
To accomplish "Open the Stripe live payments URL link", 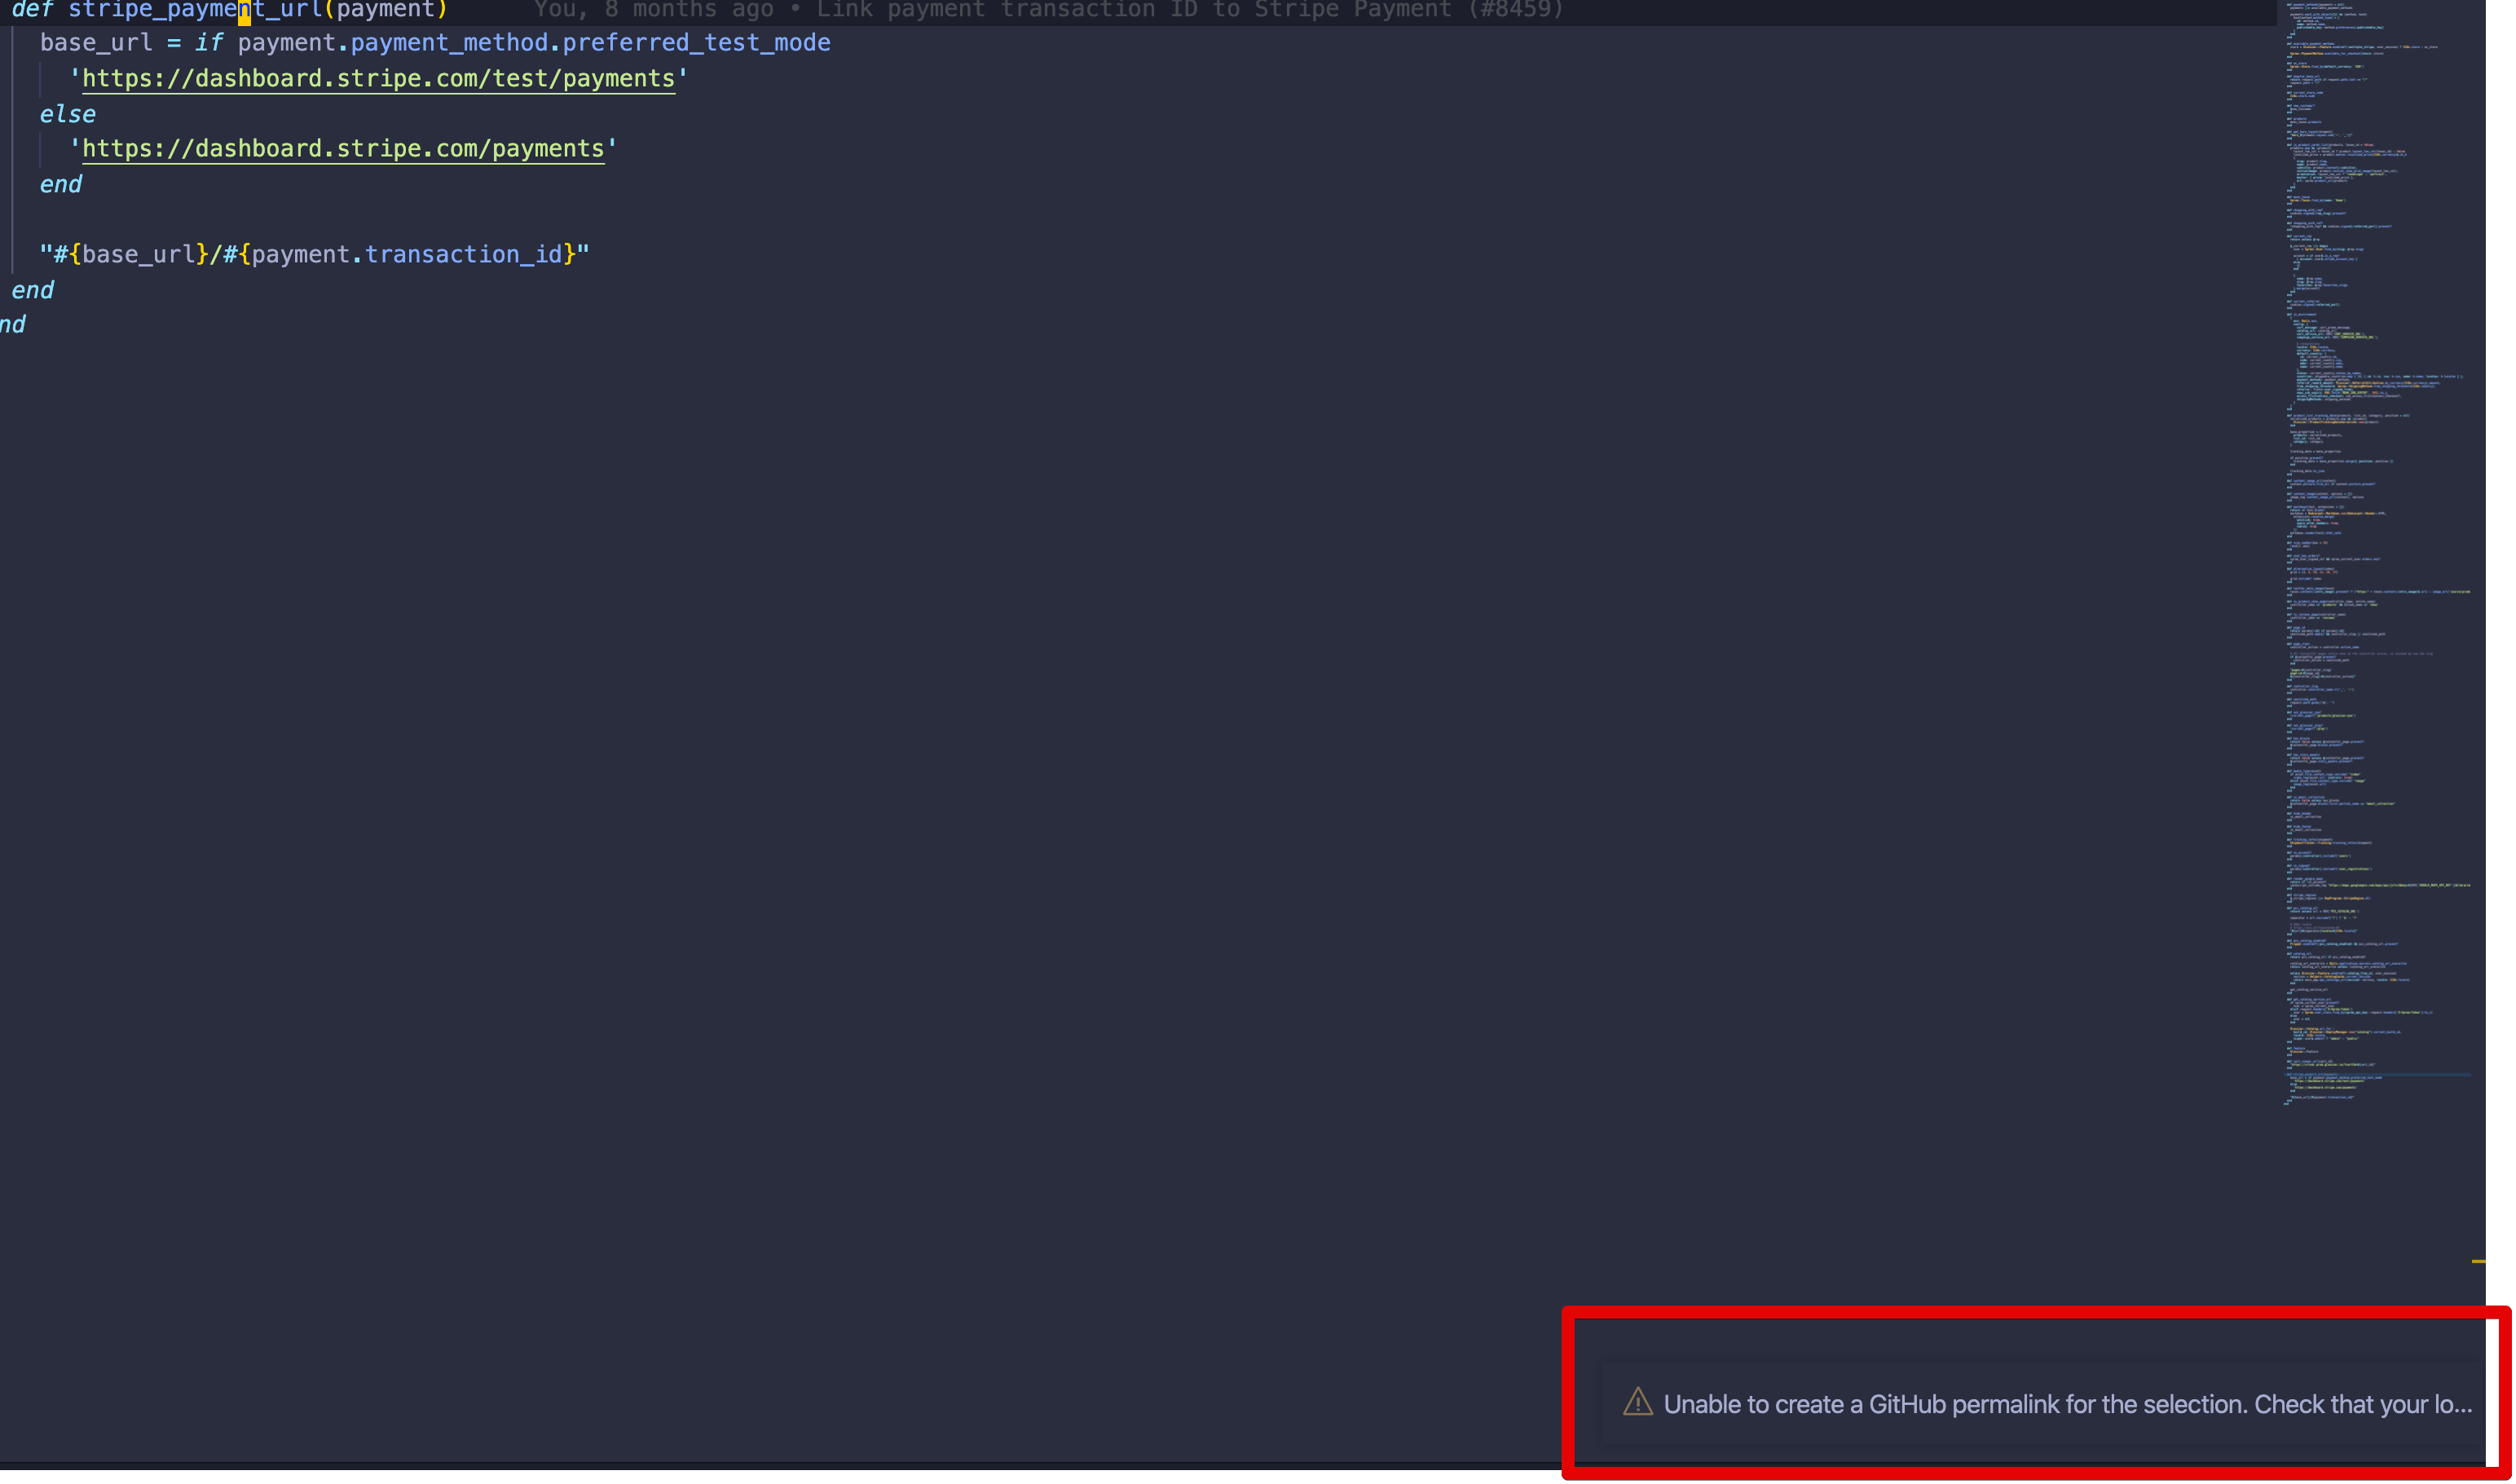I will point(343,148).
